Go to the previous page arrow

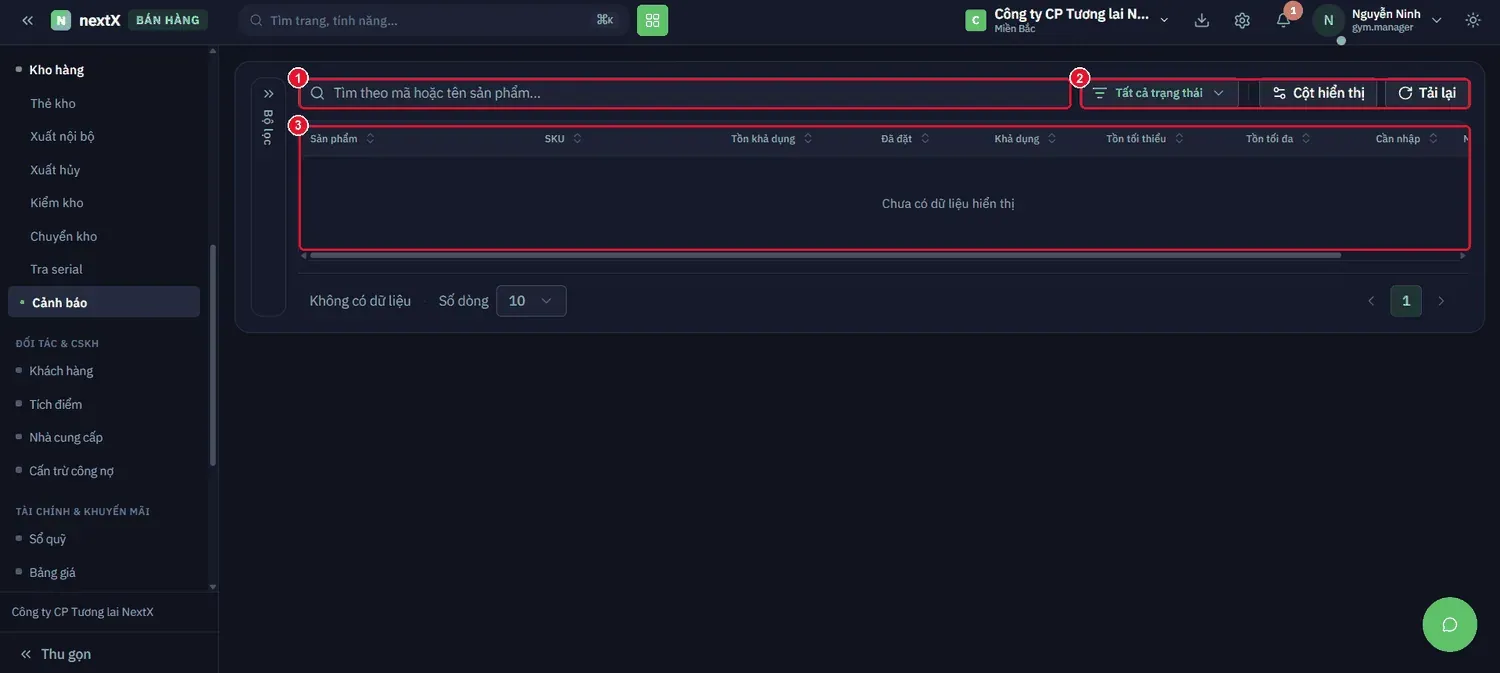(1371, 301)
